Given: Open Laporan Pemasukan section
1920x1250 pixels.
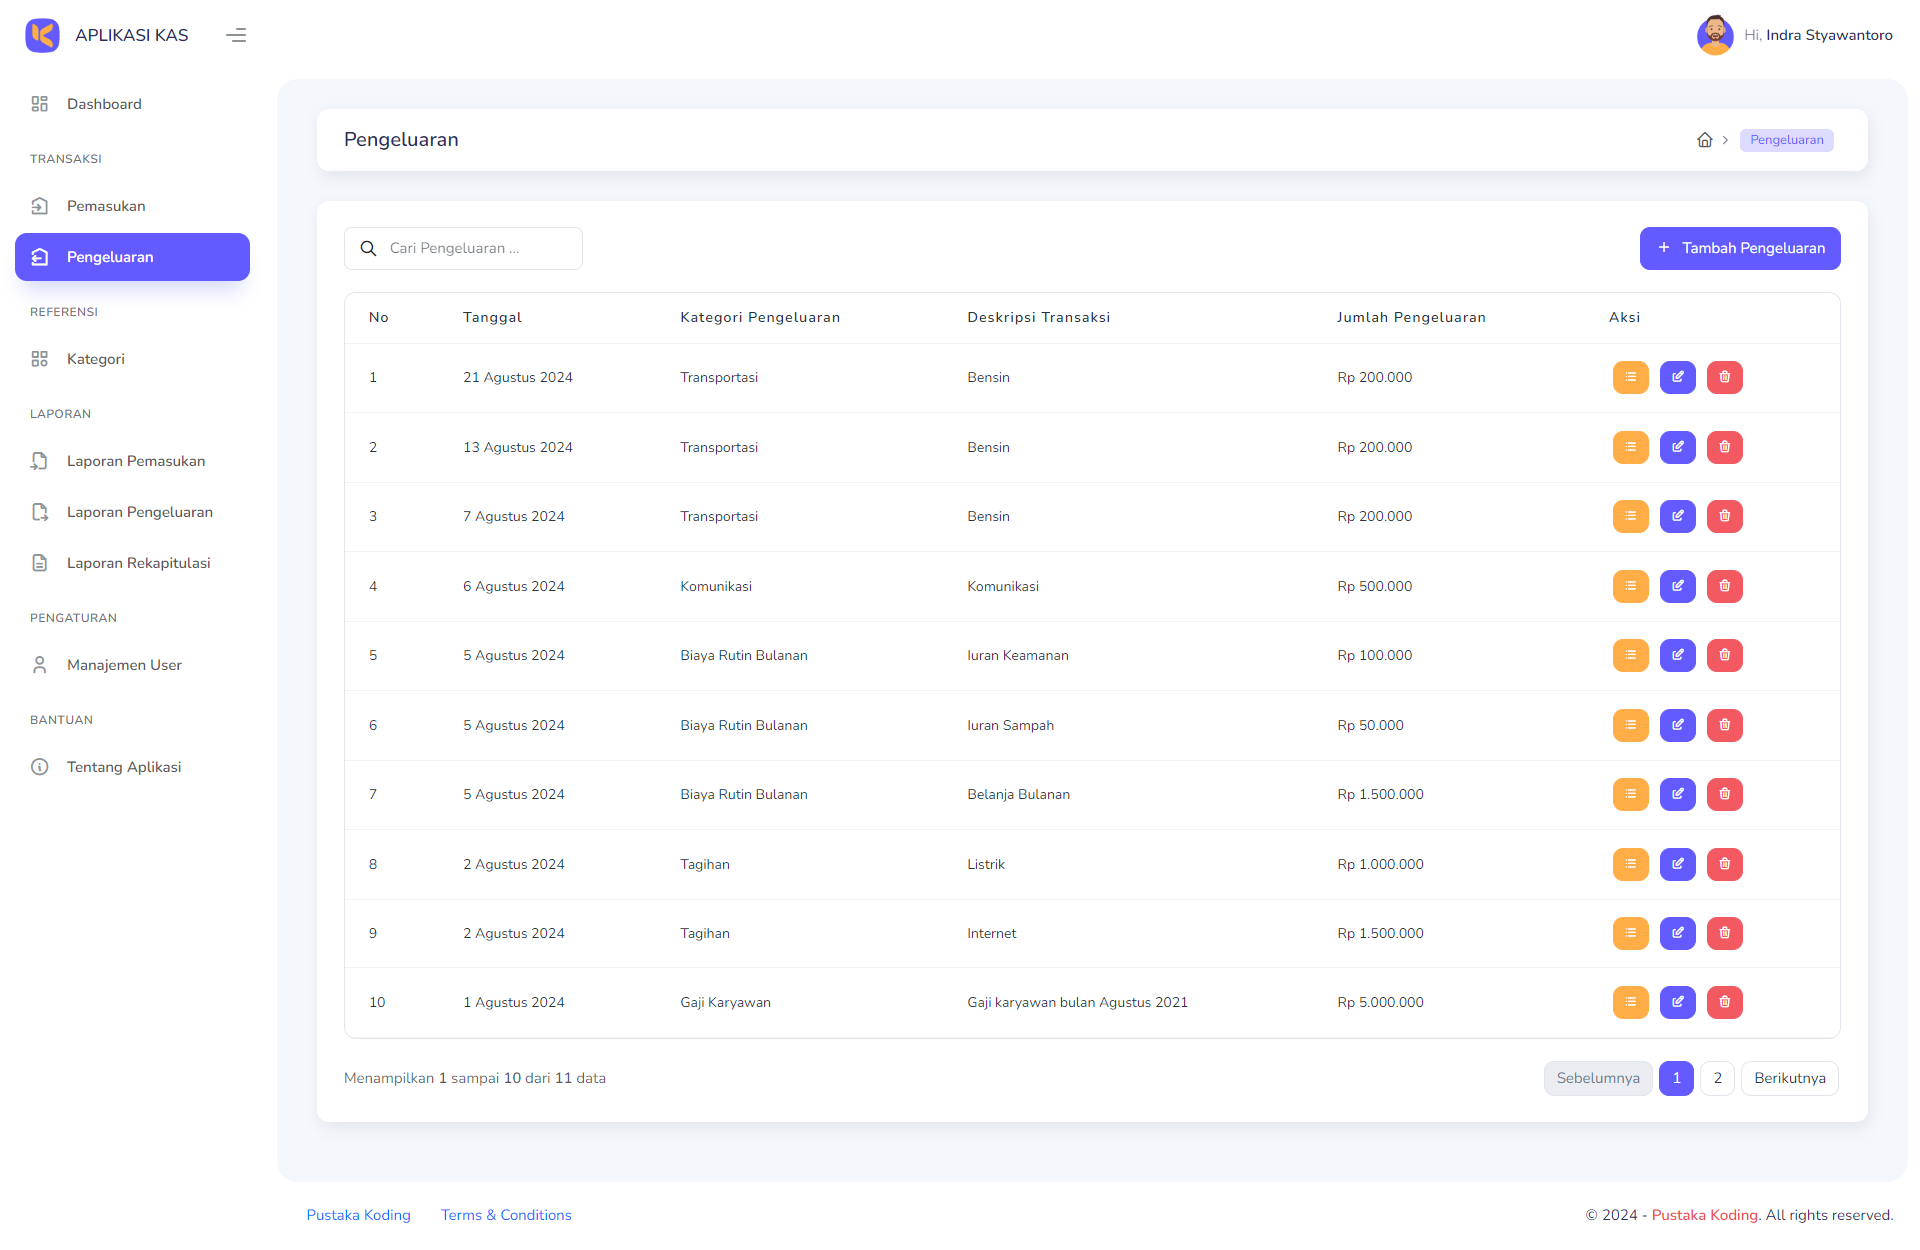Looking at the screenshot, I should 134,461.
